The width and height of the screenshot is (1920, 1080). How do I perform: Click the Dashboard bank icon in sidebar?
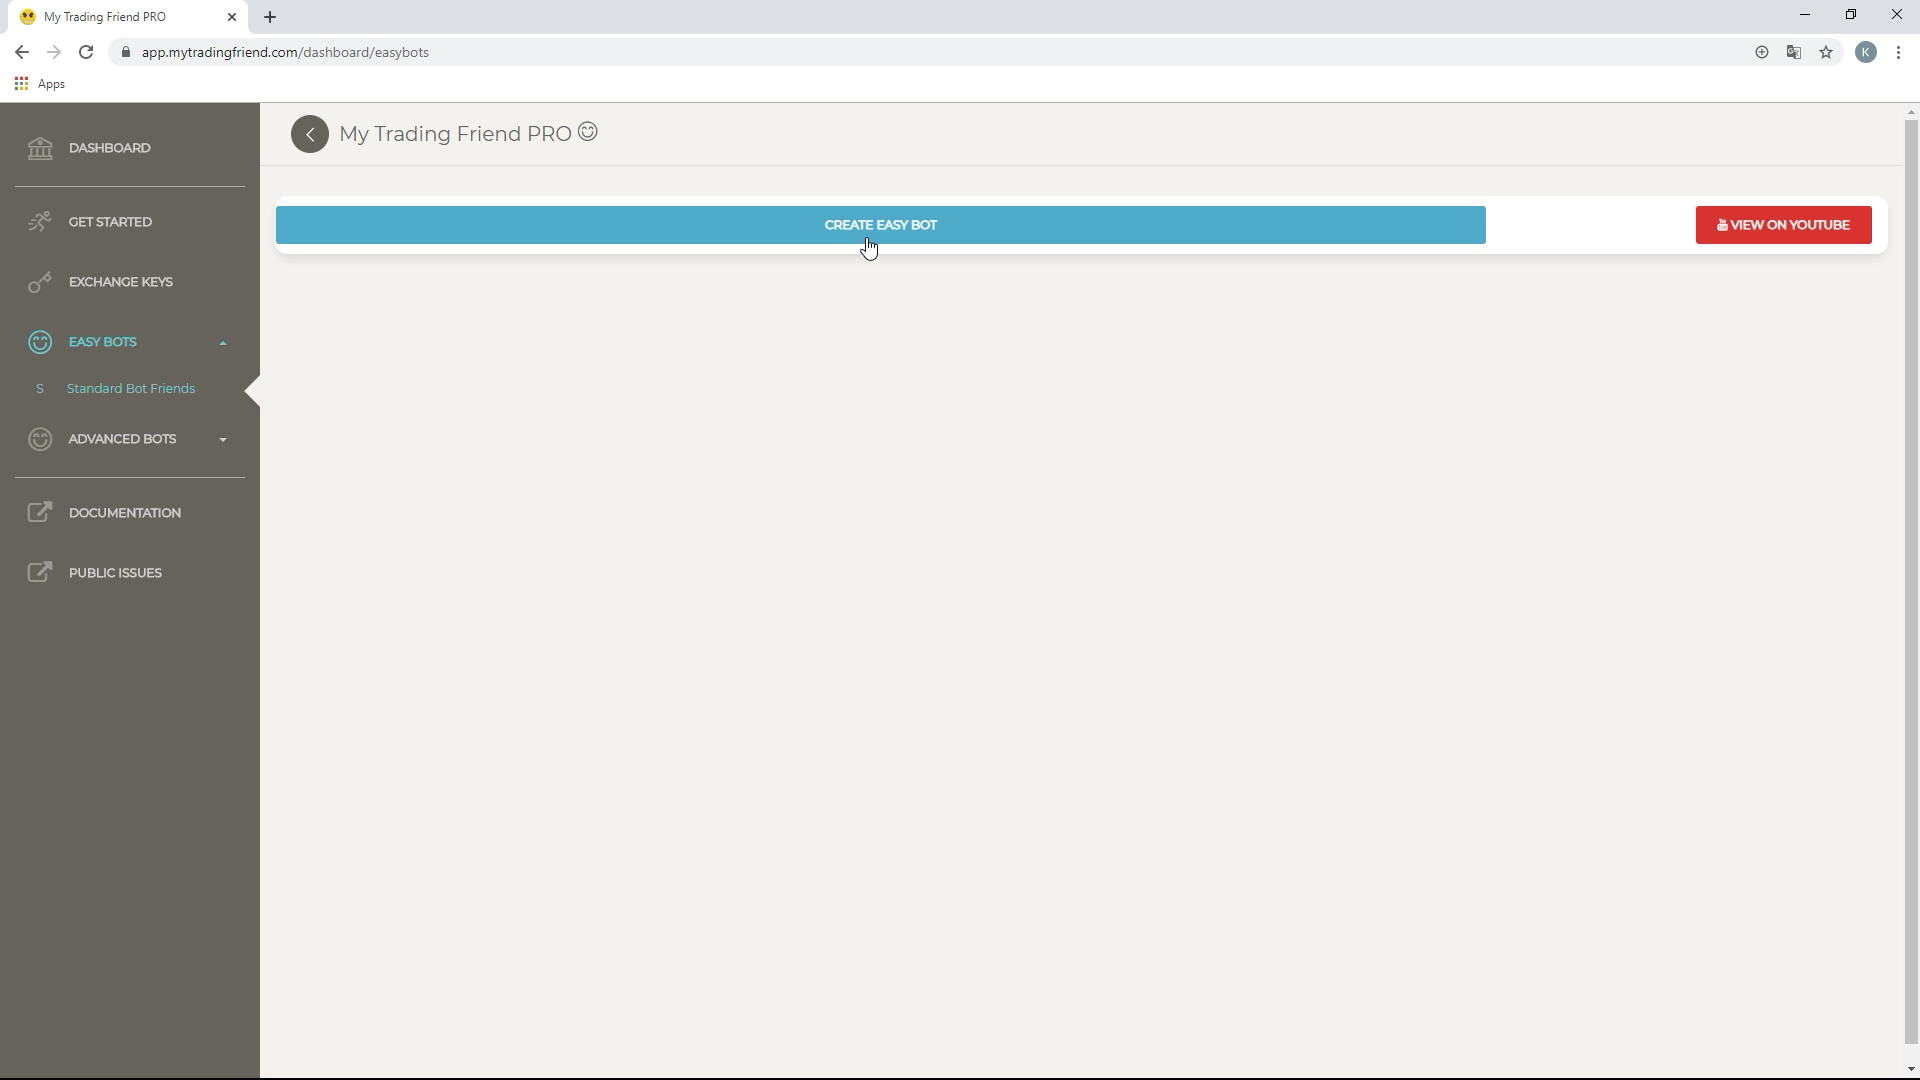[40, 148]
